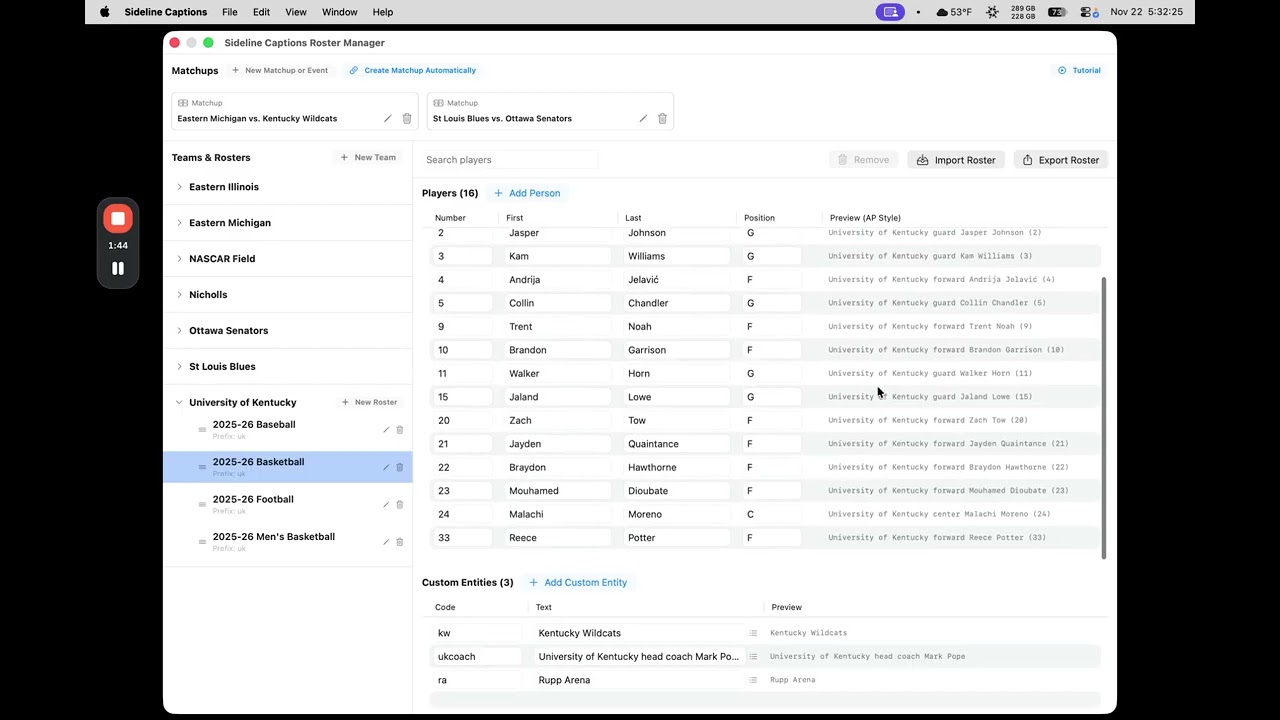
Task: Click the text field 'Rupp Arena'
Action: [638, 680]
